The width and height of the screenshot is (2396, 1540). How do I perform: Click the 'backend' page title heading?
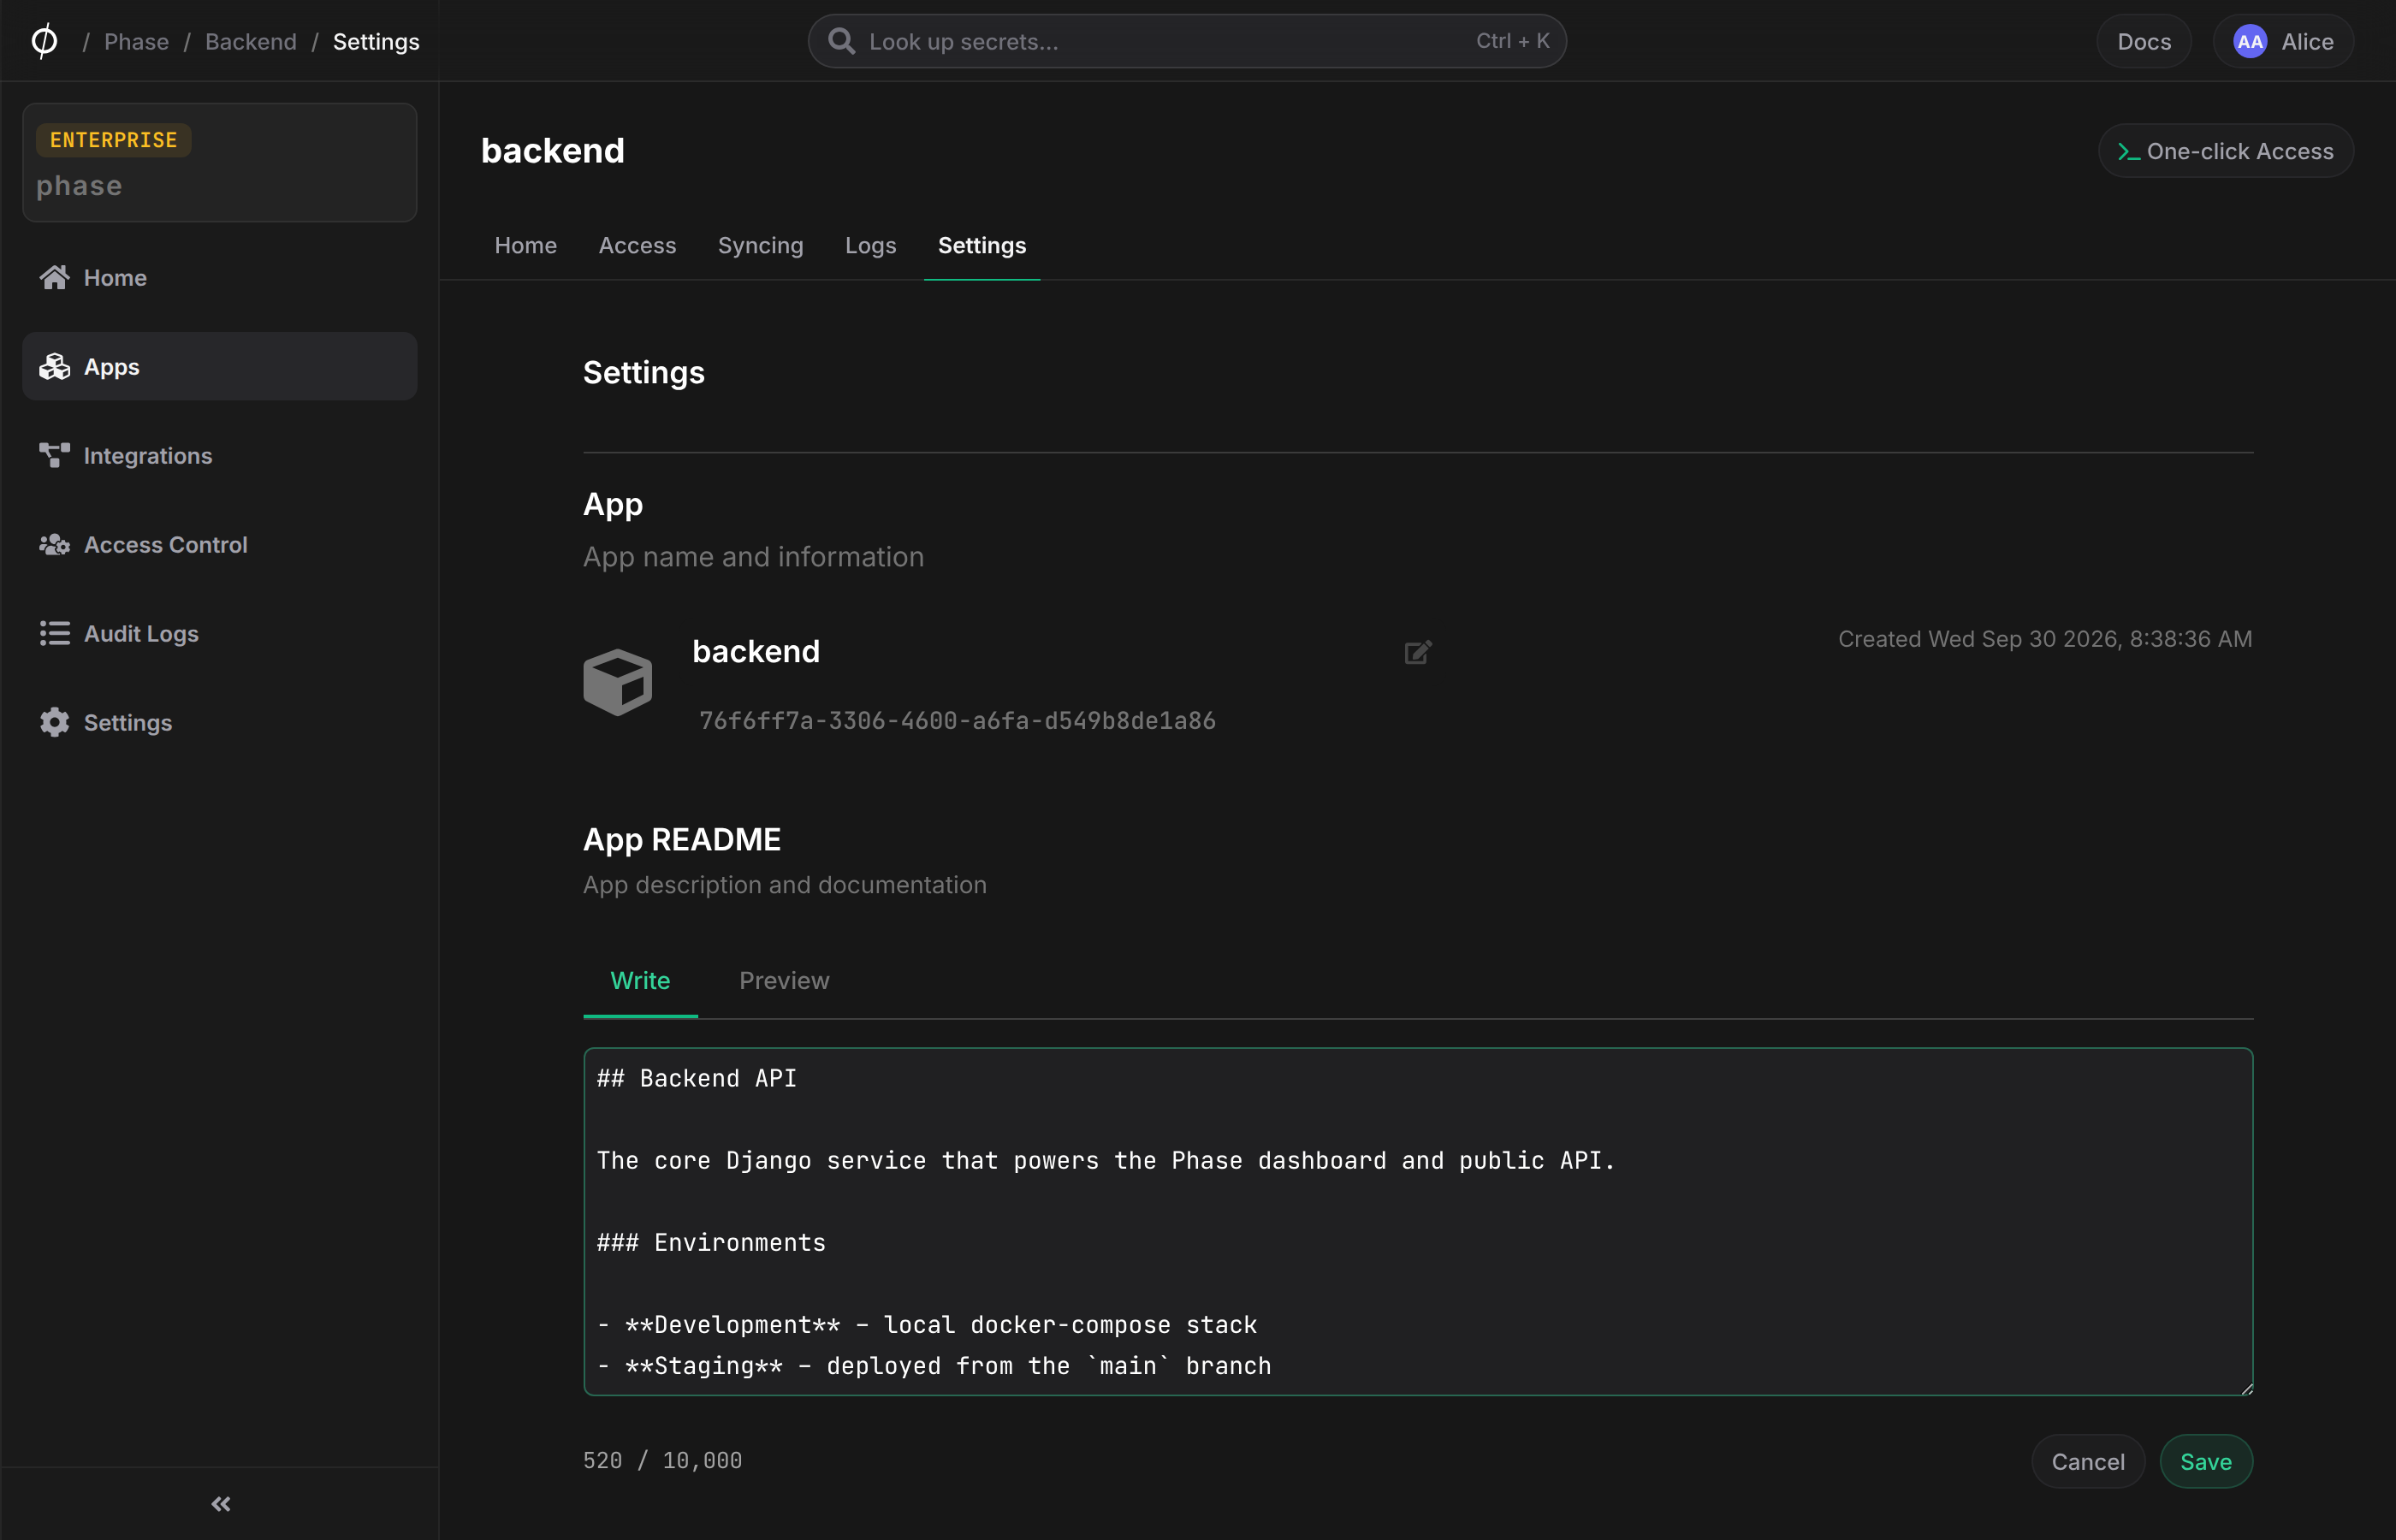552,150
